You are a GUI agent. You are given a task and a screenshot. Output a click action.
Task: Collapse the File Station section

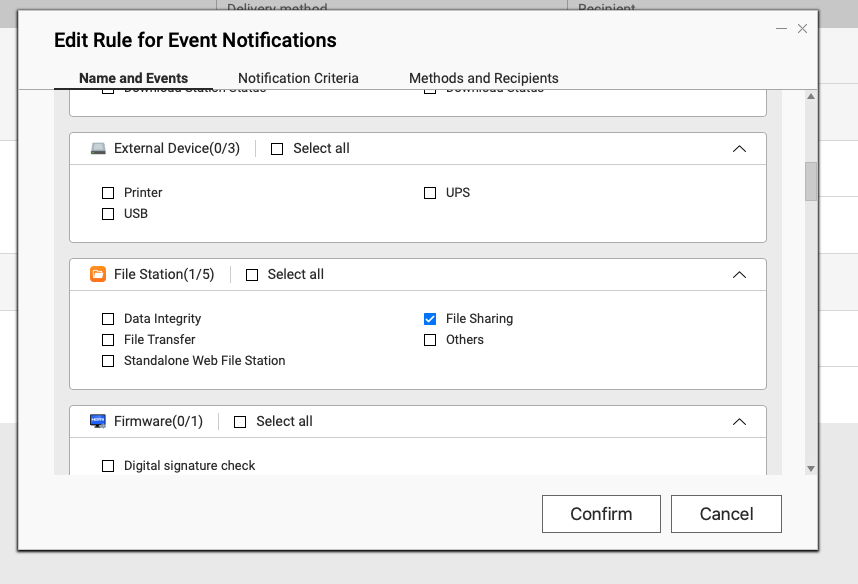click(x=739, y=274)
